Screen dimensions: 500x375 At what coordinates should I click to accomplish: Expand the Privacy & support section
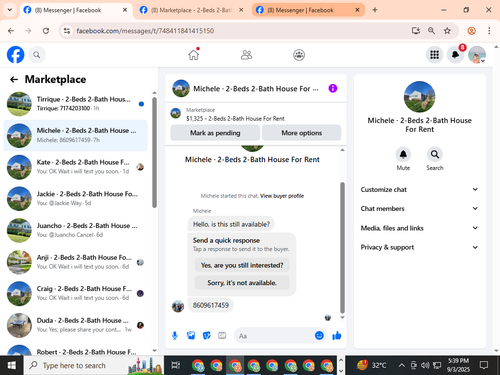(419, 247)
